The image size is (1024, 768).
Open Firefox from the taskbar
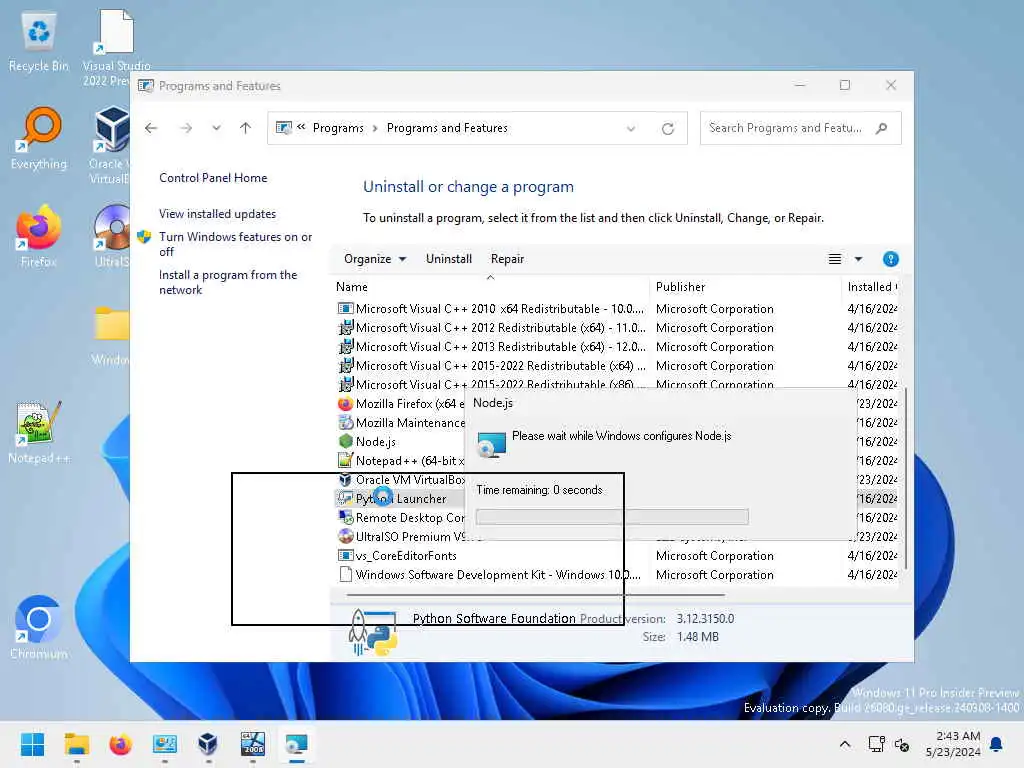[x=120, y=744]
